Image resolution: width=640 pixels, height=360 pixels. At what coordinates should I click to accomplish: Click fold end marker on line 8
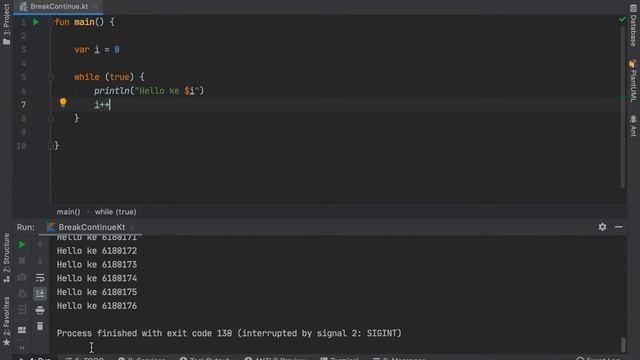pyautogui.click(x=51, y=118)
